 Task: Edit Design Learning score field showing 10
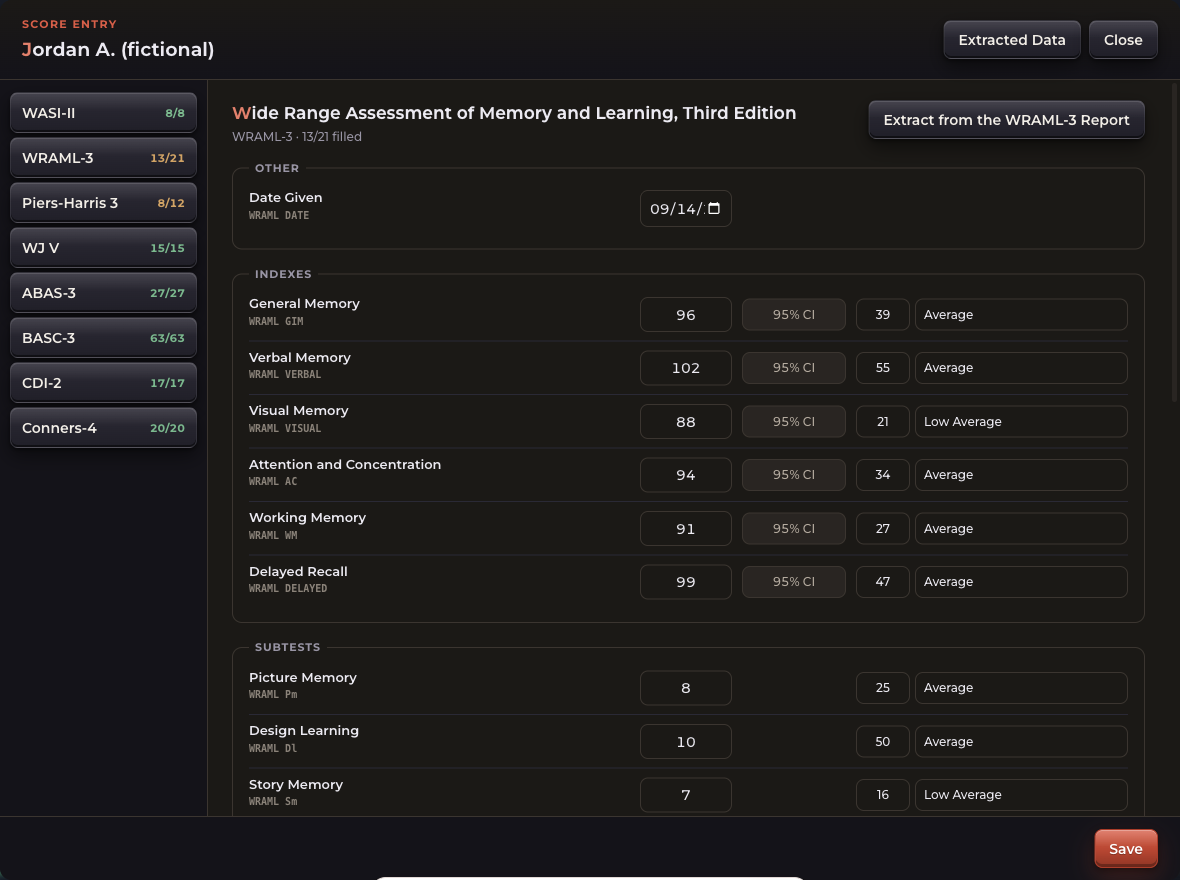(686, 741)
